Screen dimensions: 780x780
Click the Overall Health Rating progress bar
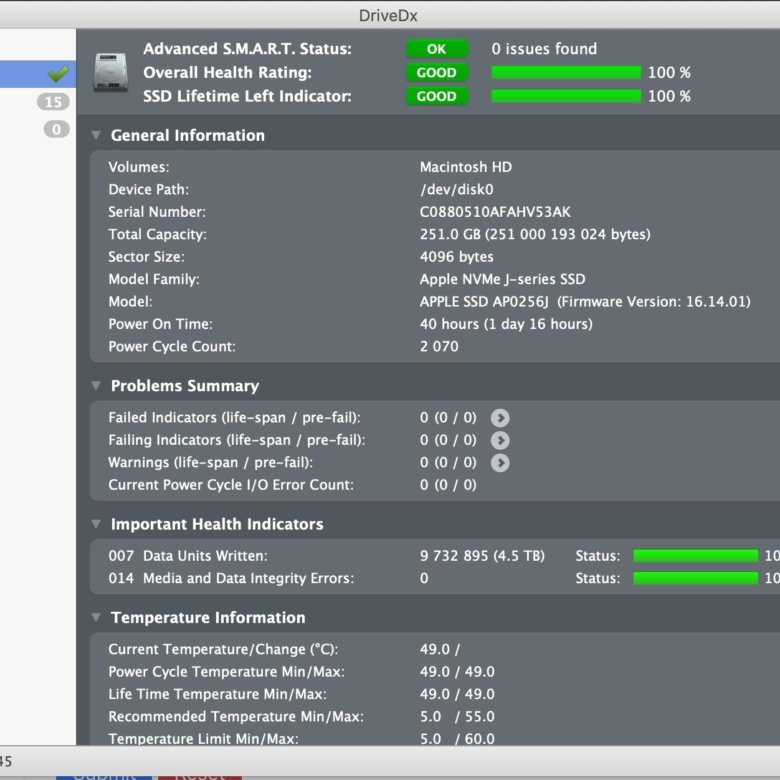(566, 73)
